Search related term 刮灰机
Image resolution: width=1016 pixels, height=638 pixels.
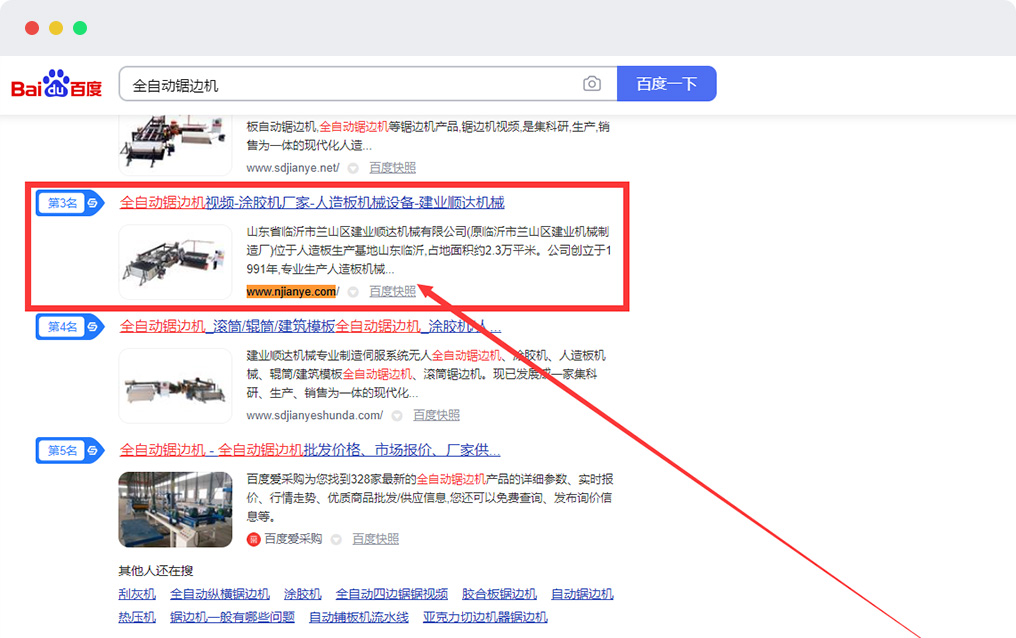point(137,594)
